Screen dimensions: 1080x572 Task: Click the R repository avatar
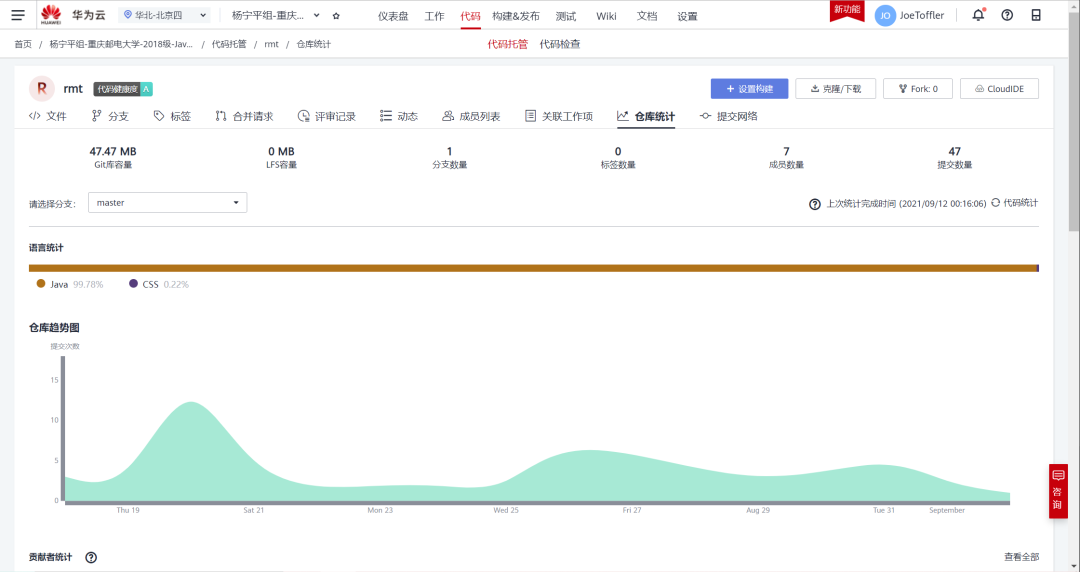42,88
